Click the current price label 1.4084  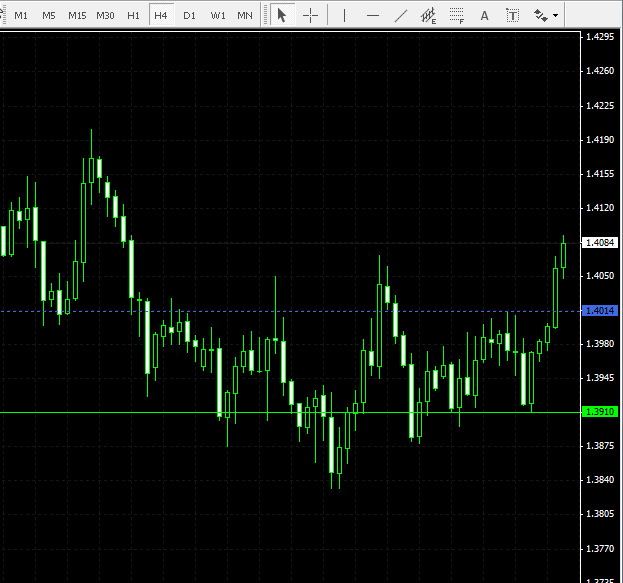tap(600, 242)
